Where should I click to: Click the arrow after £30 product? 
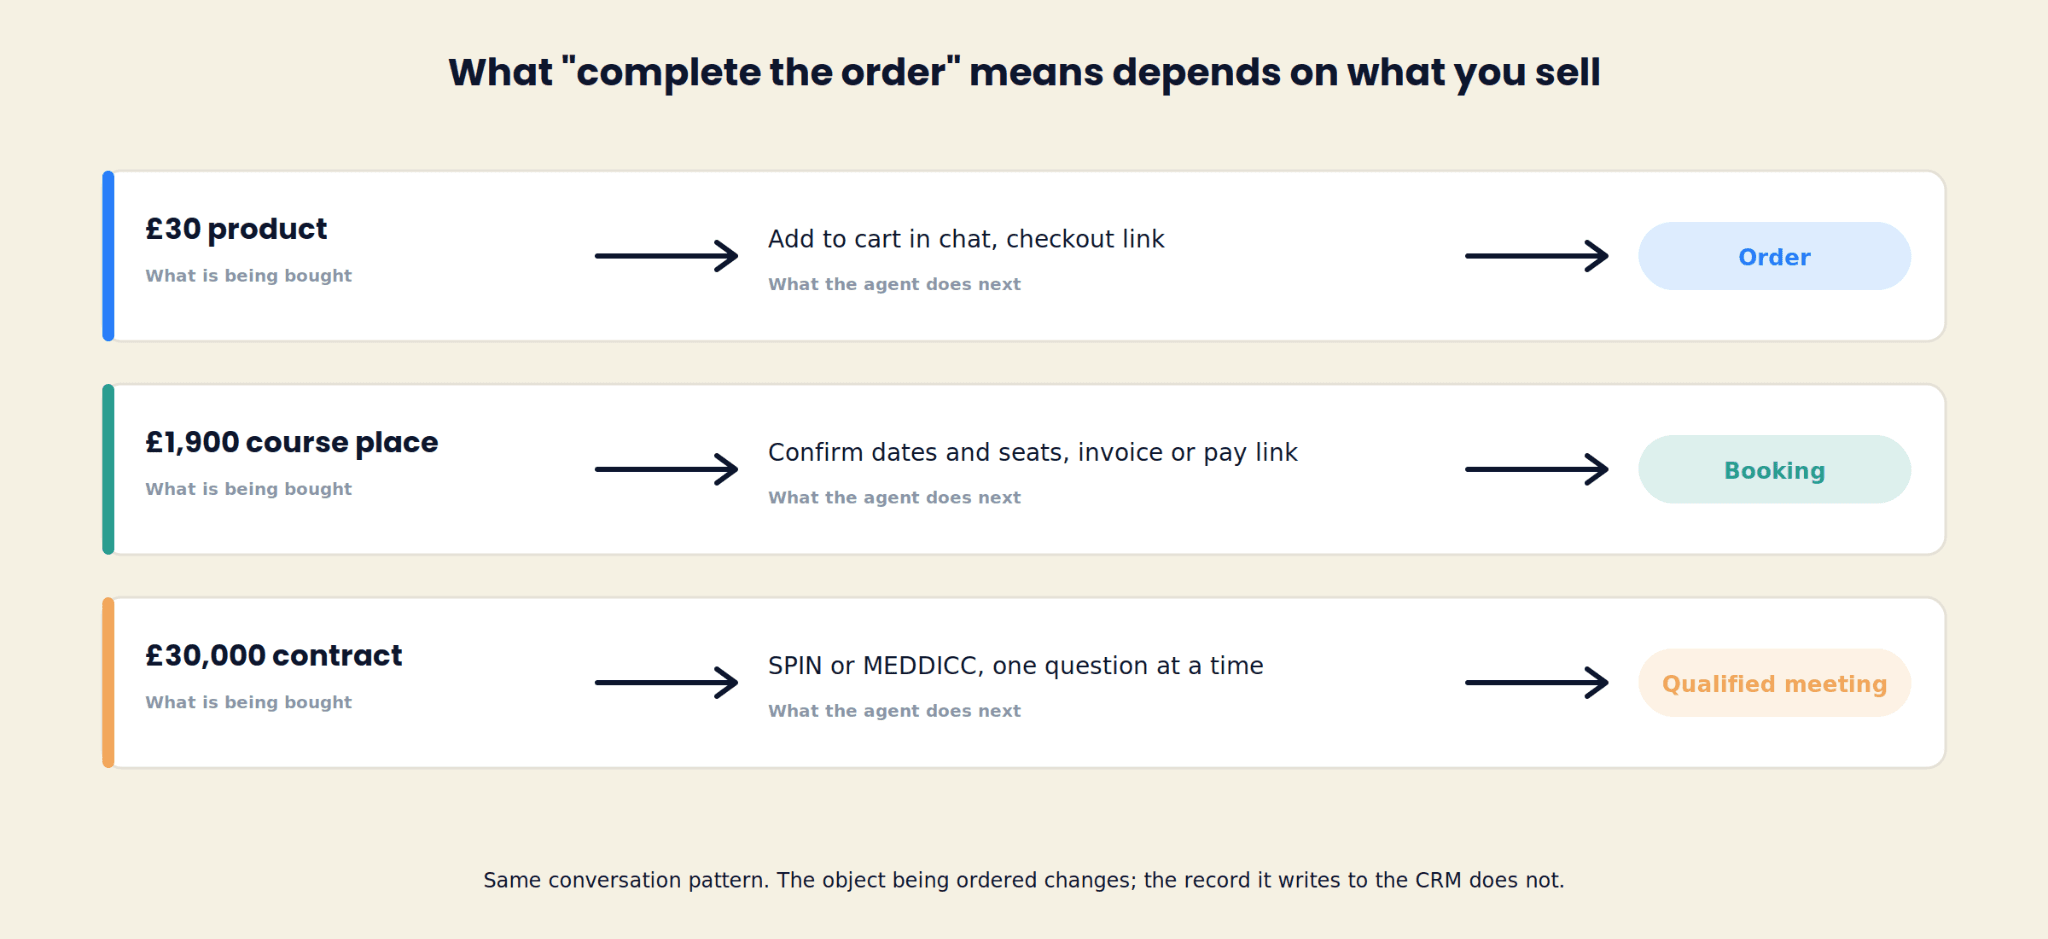(x=667, y=256)
